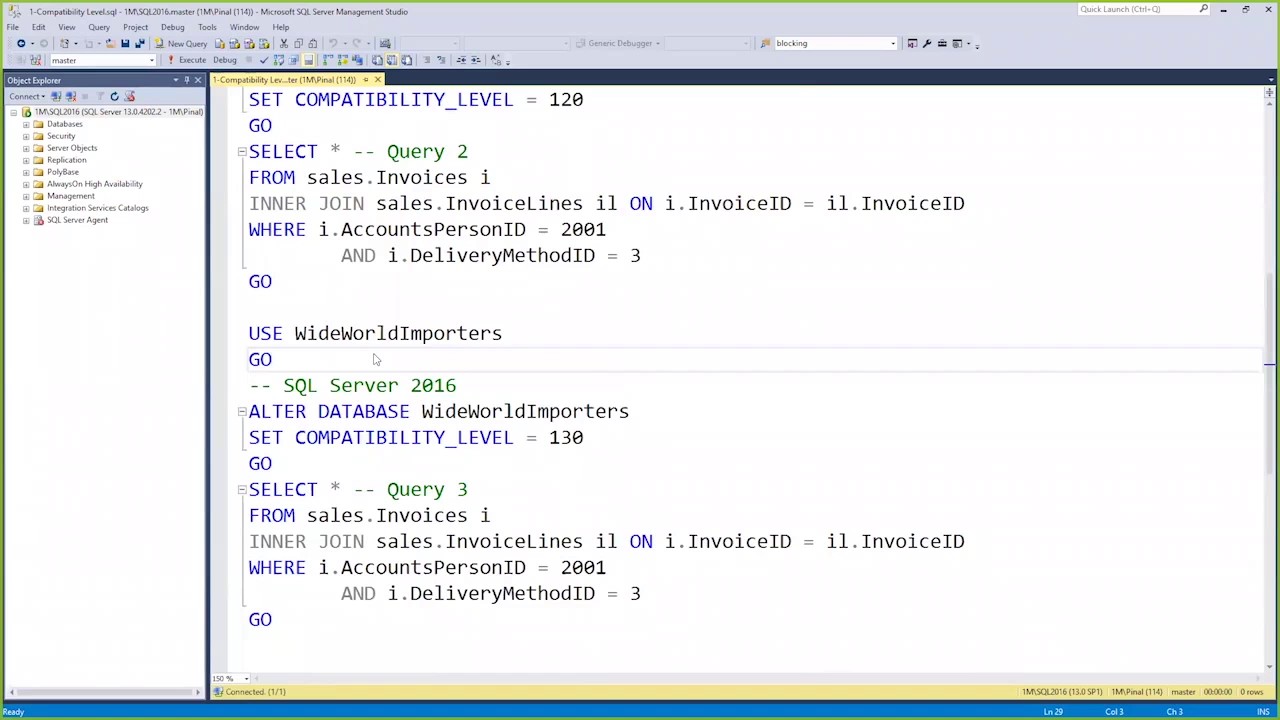Click the Decrease Indent icon
1280x720 pixels.
(x=461, y=60)
